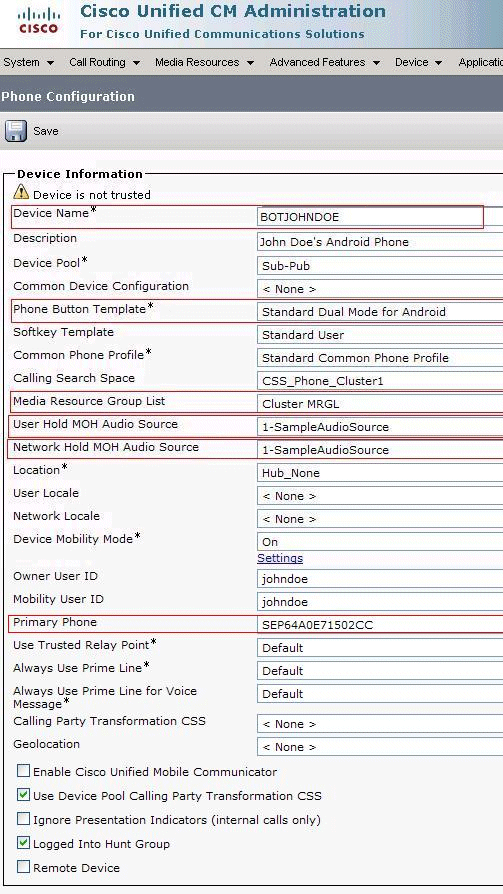This screenshot has height=894, width=503.
Task: Click the Save text button
Action: coord(46,131)
